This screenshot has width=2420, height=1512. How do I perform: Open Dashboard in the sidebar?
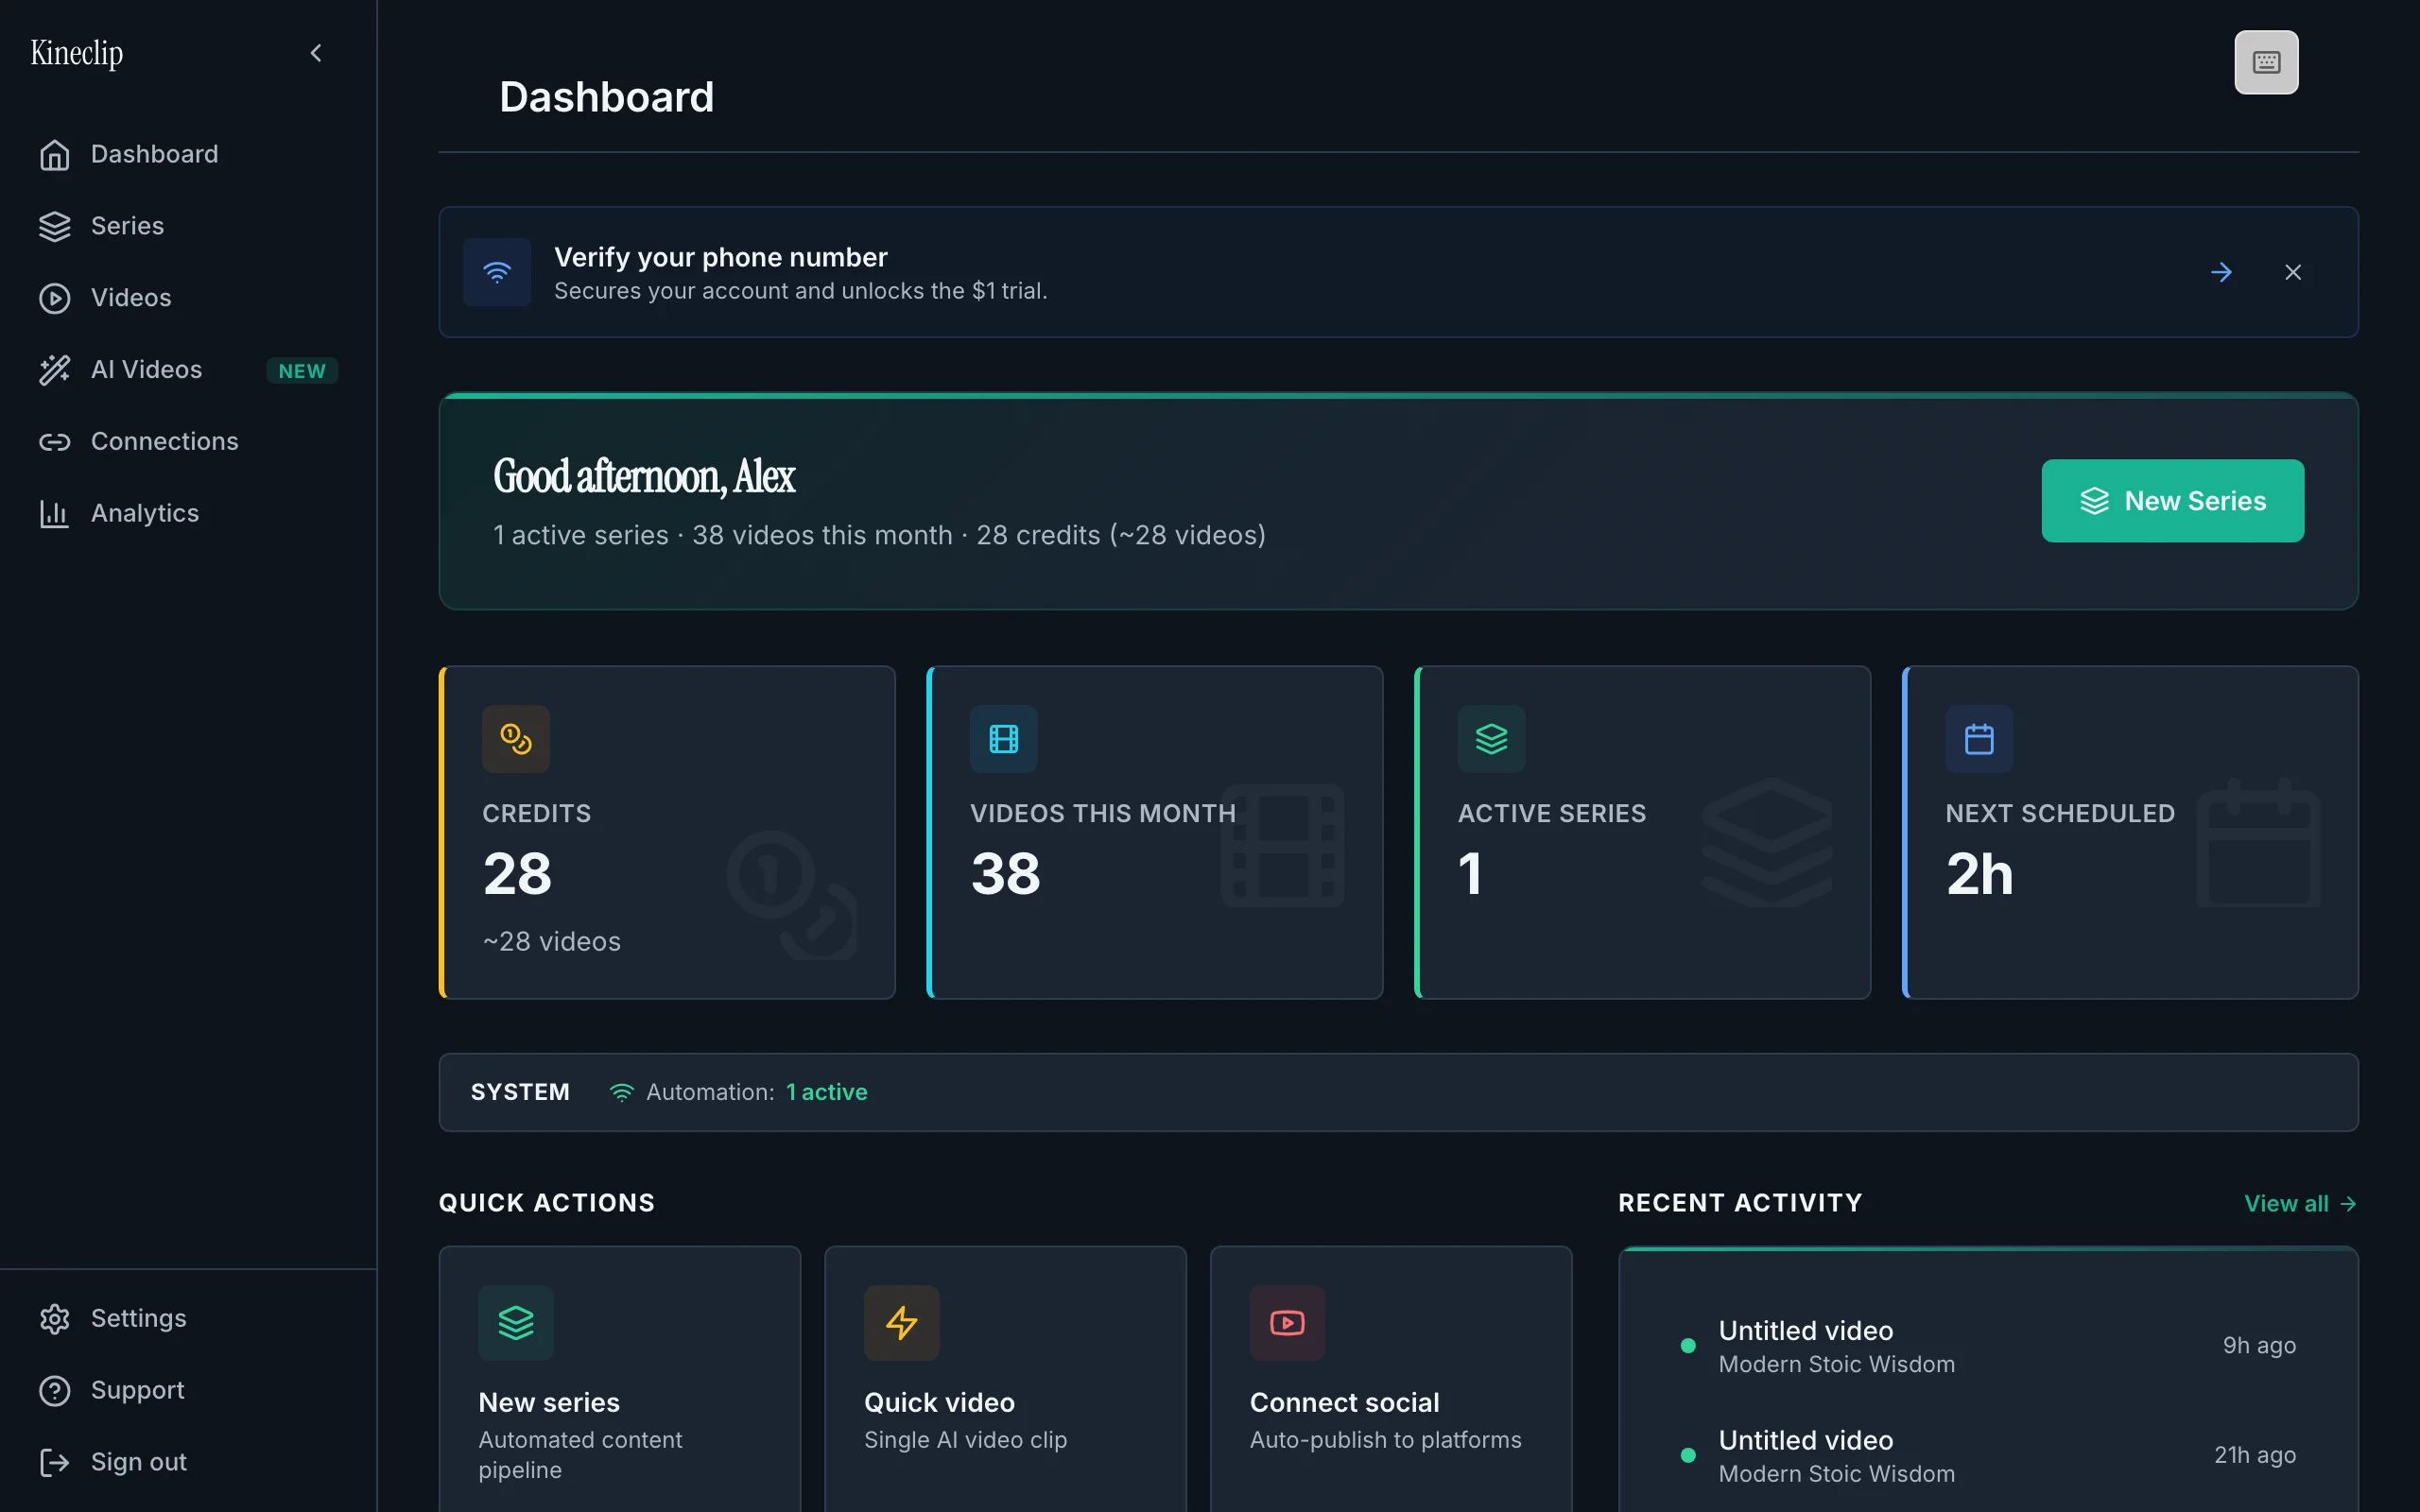click(x=188, y=154)
